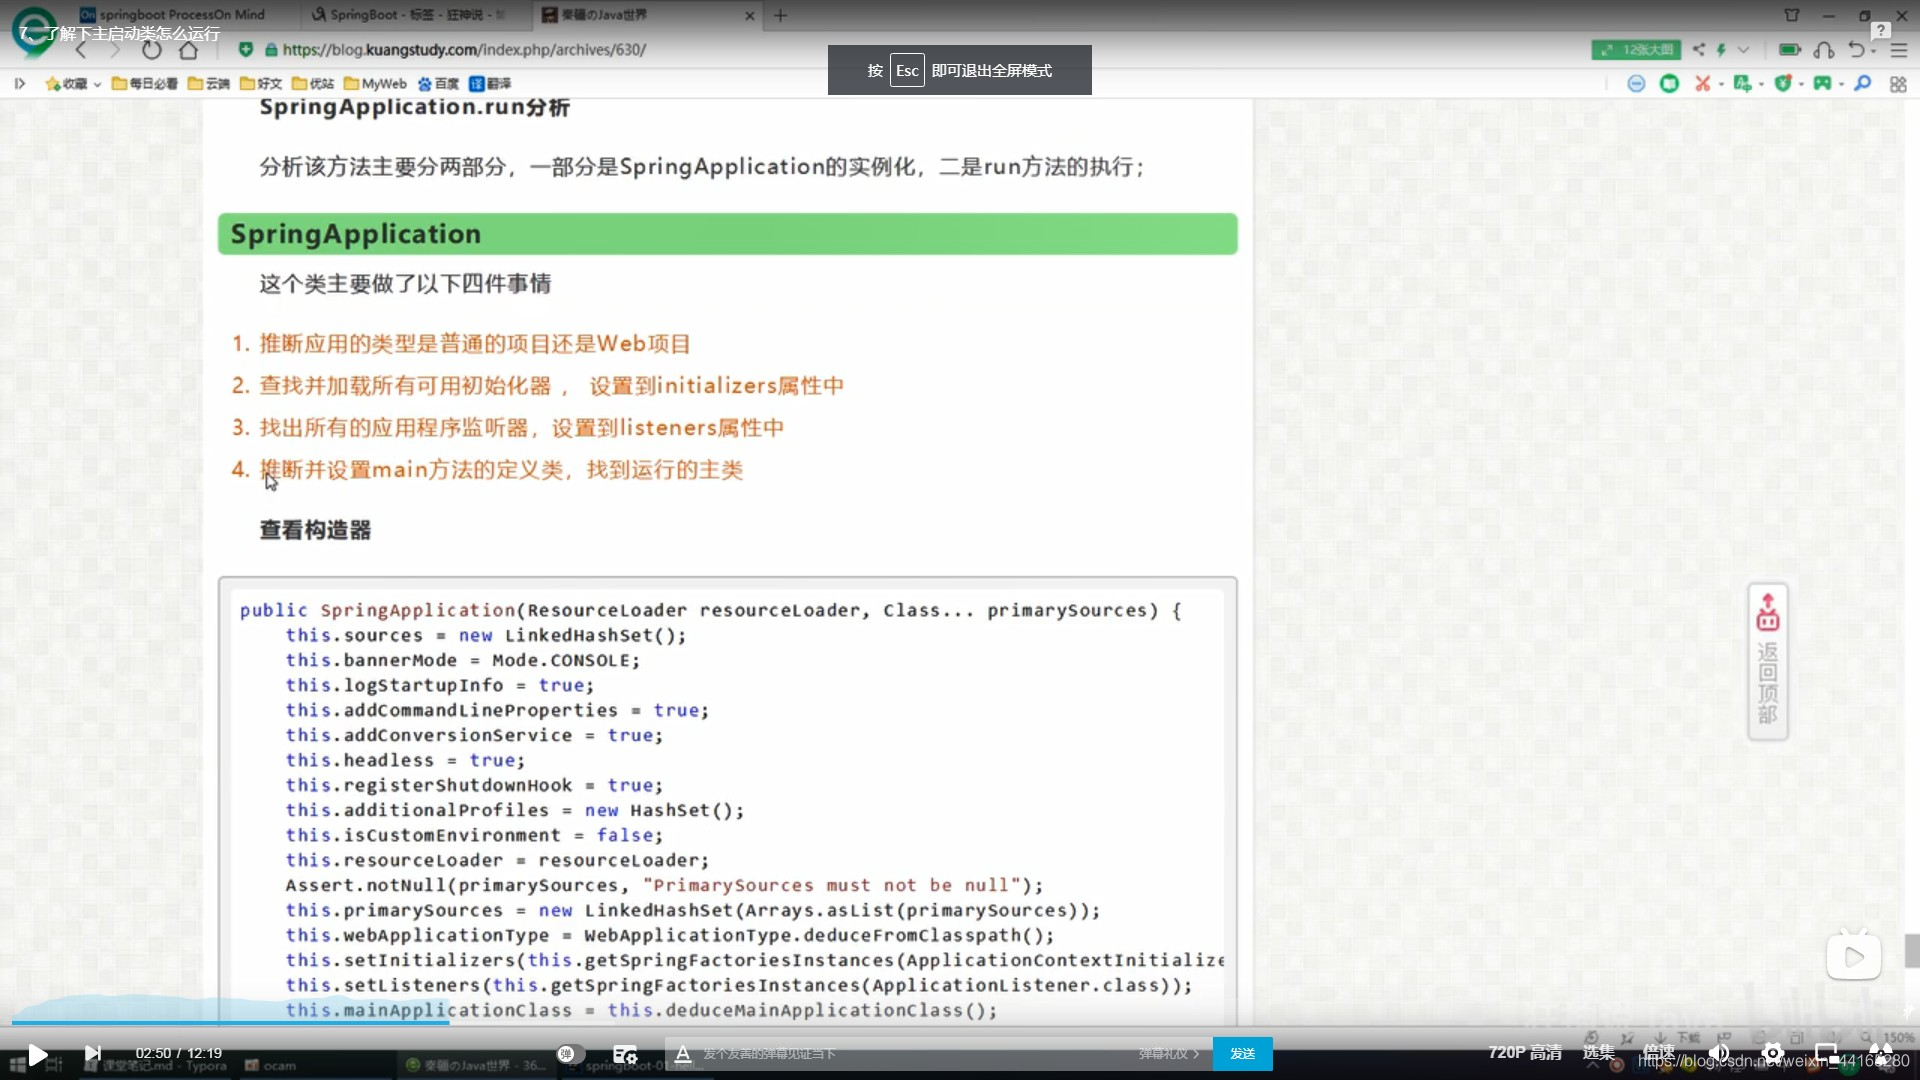
Task: Toggle the danmaku comments switch
Action: tap(570, 1054)
